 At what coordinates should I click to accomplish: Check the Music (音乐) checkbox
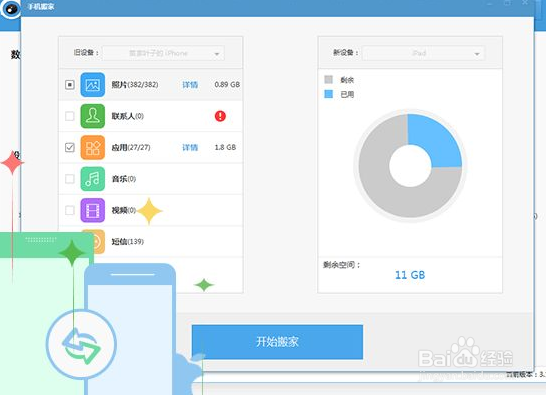coord(70,179)
